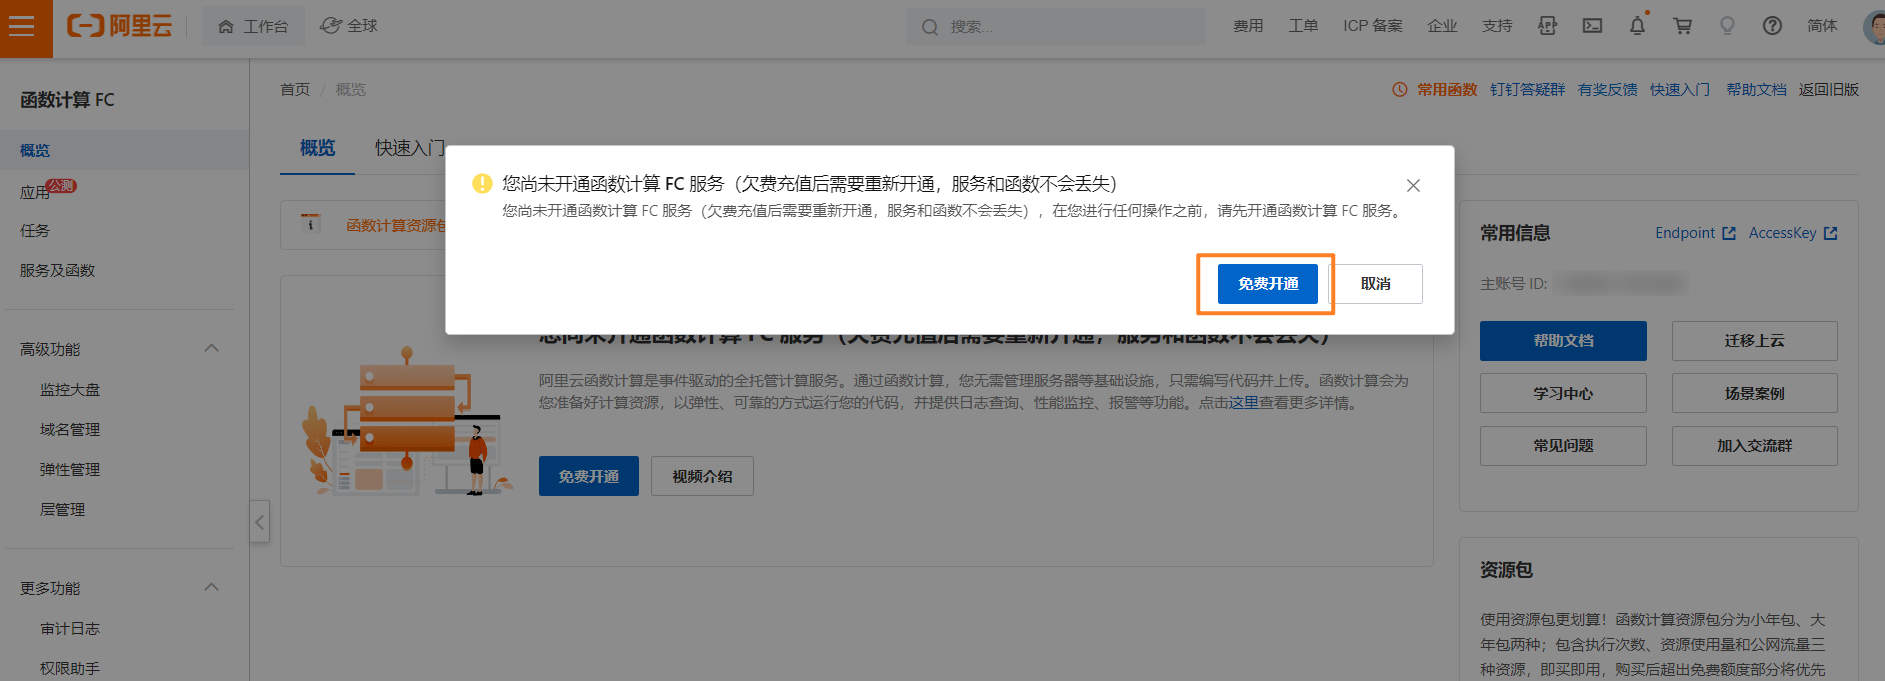The height and width of the screenshot is (681, 1885).
Task: Click the Alibaba Cloud logo
Action: tap(120, 26)
